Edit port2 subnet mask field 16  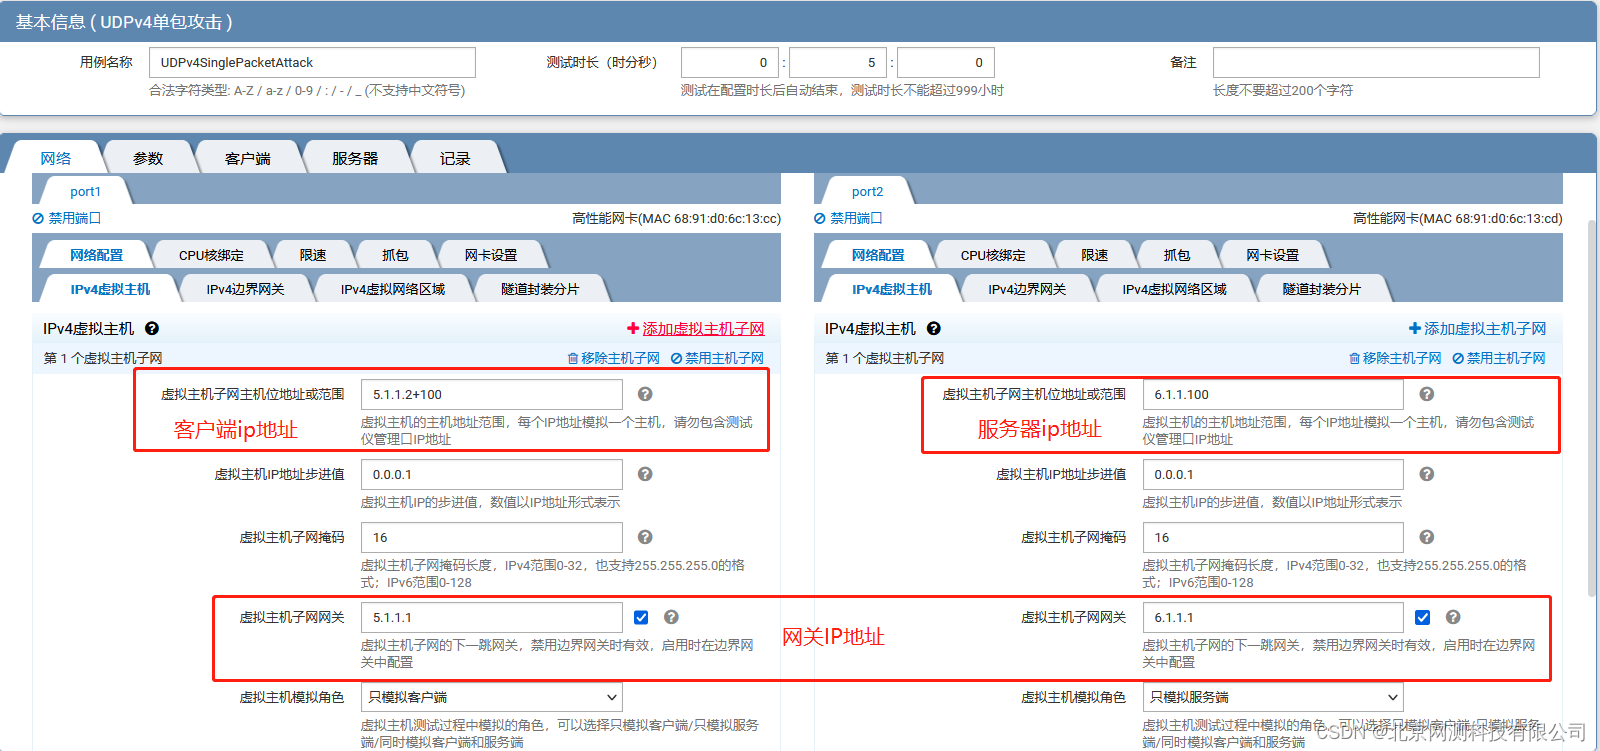(x=1273, y=537)
